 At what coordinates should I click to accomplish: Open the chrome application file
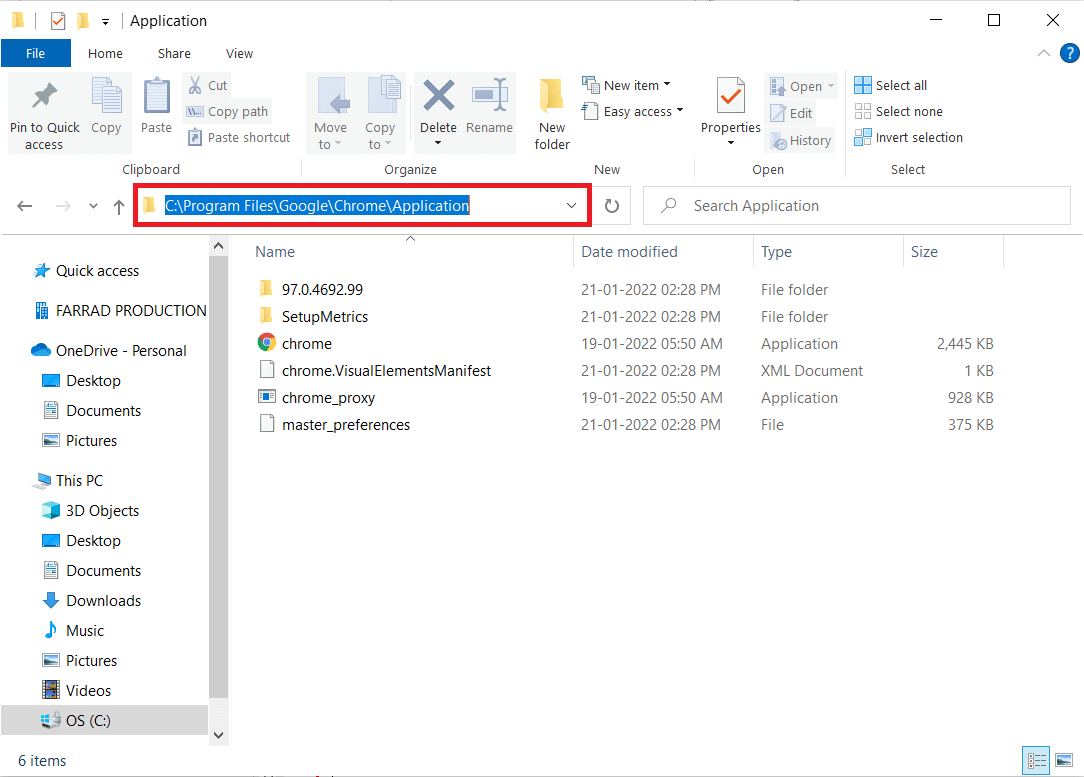pyautogui.click(x=306, y=344)
